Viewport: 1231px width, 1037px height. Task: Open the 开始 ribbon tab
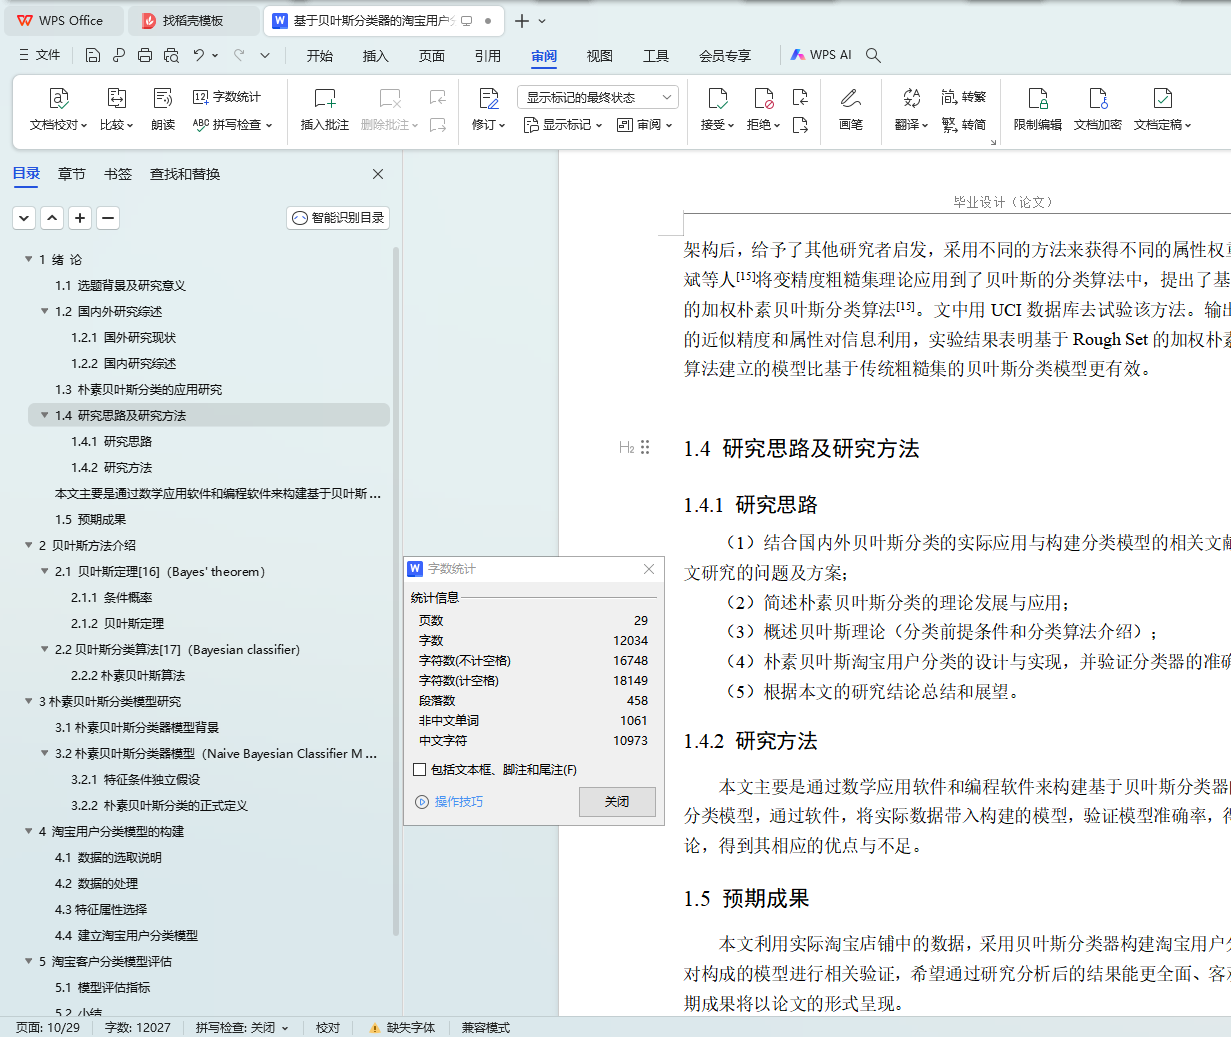click(320, 56)
